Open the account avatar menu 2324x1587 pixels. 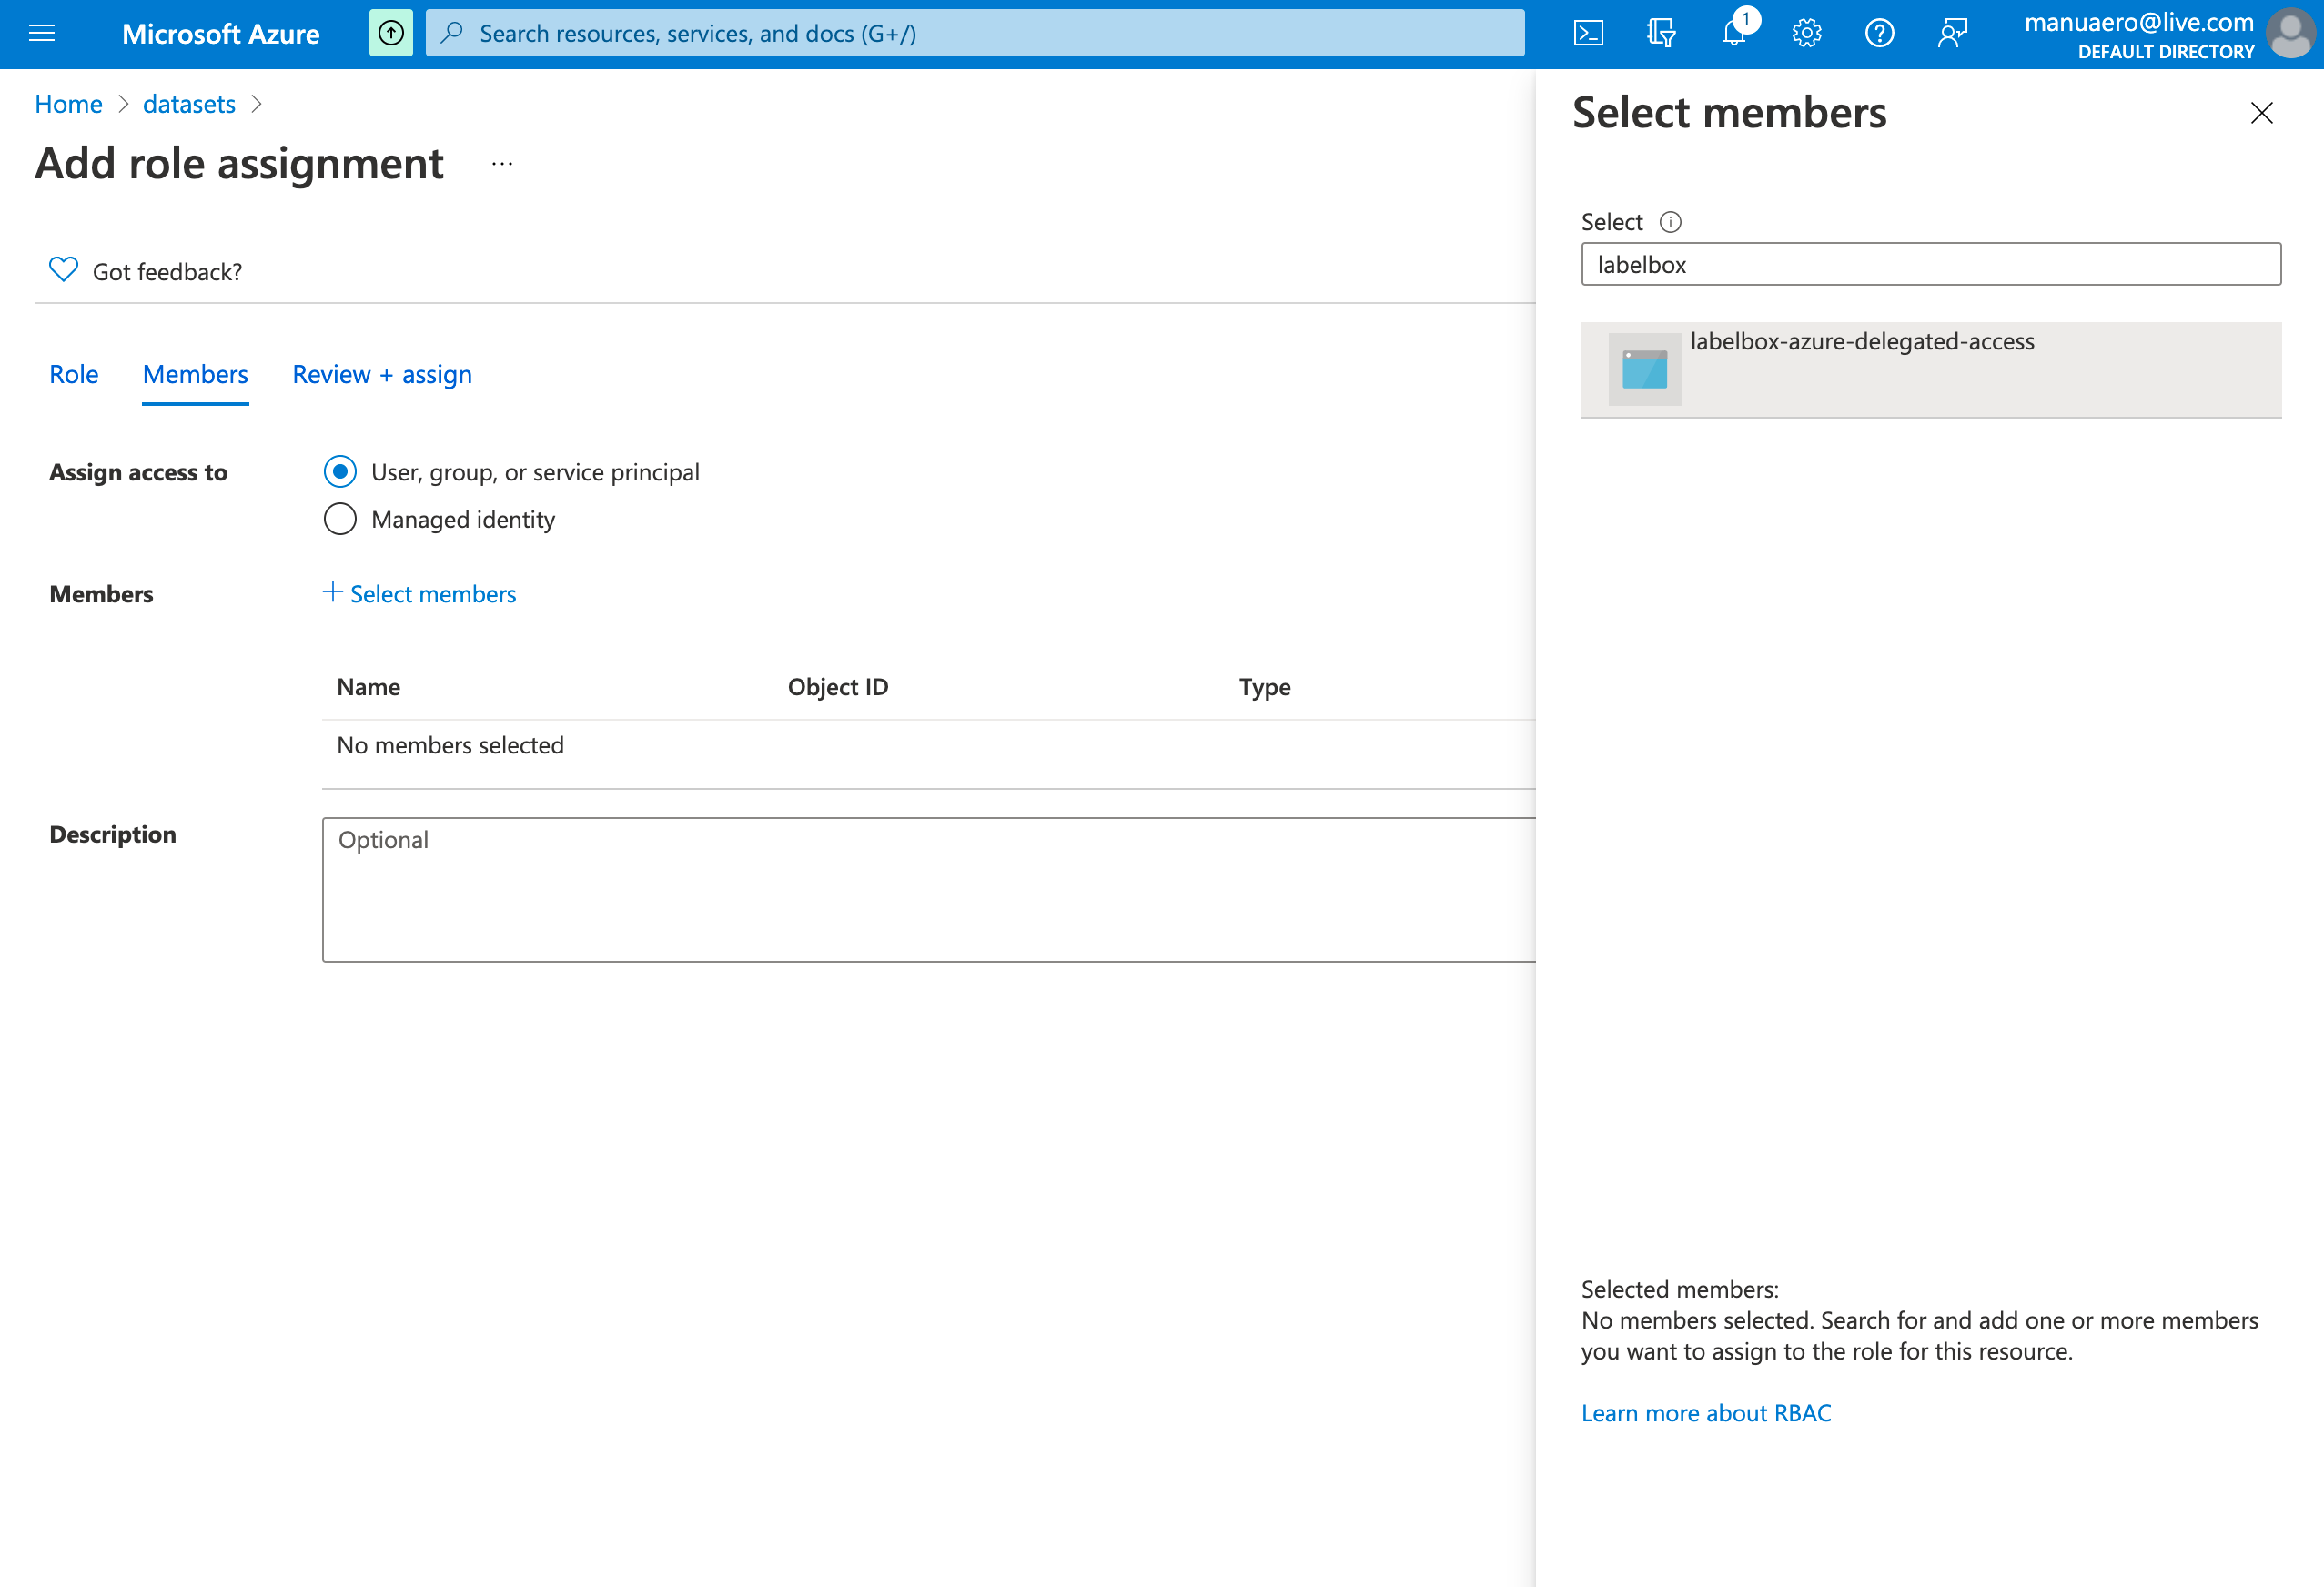click(2289, 34)
